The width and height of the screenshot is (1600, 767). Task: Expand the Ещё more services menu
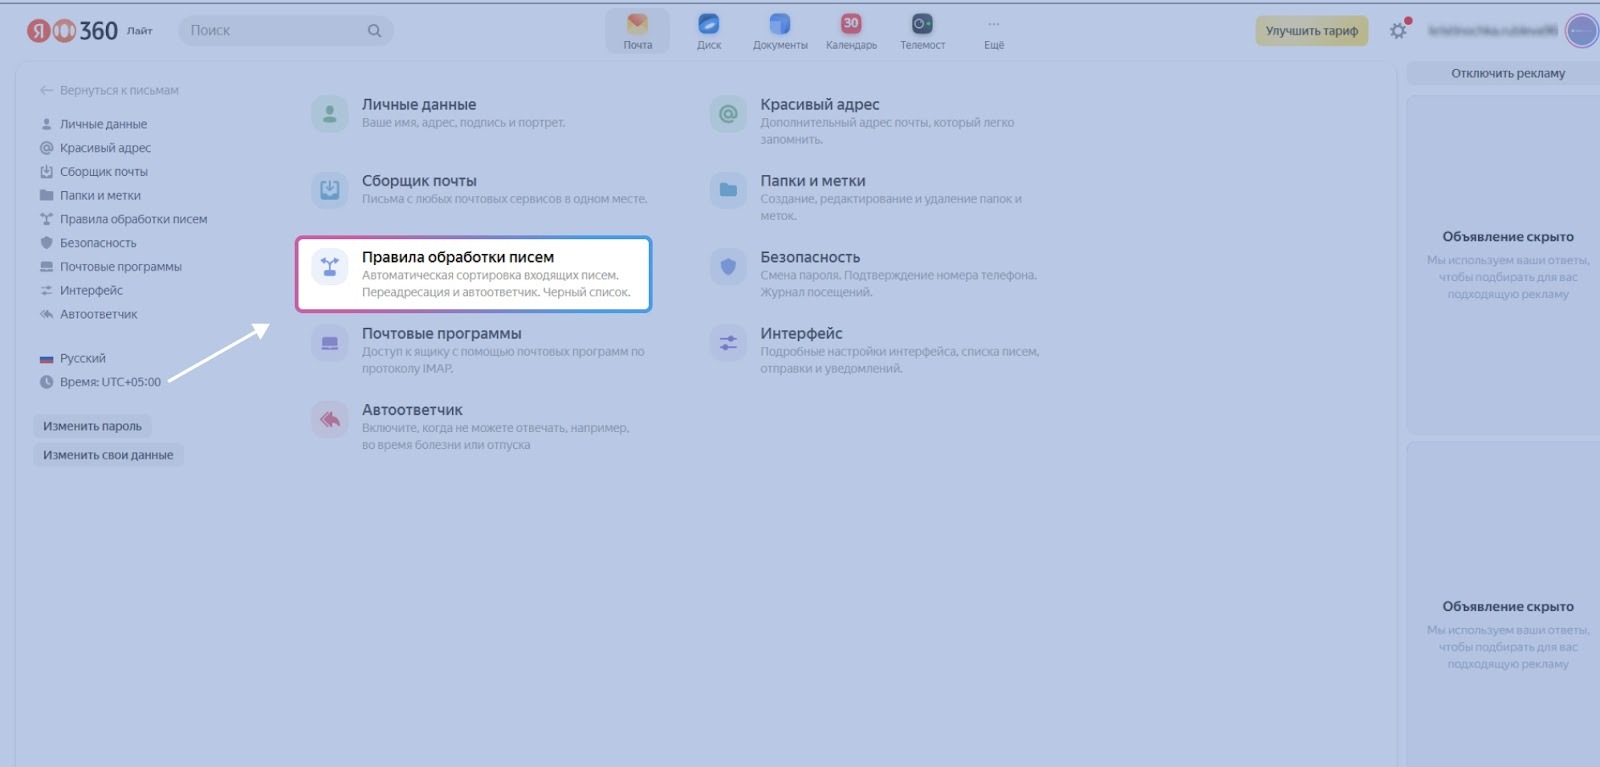[x=993, y=31]
